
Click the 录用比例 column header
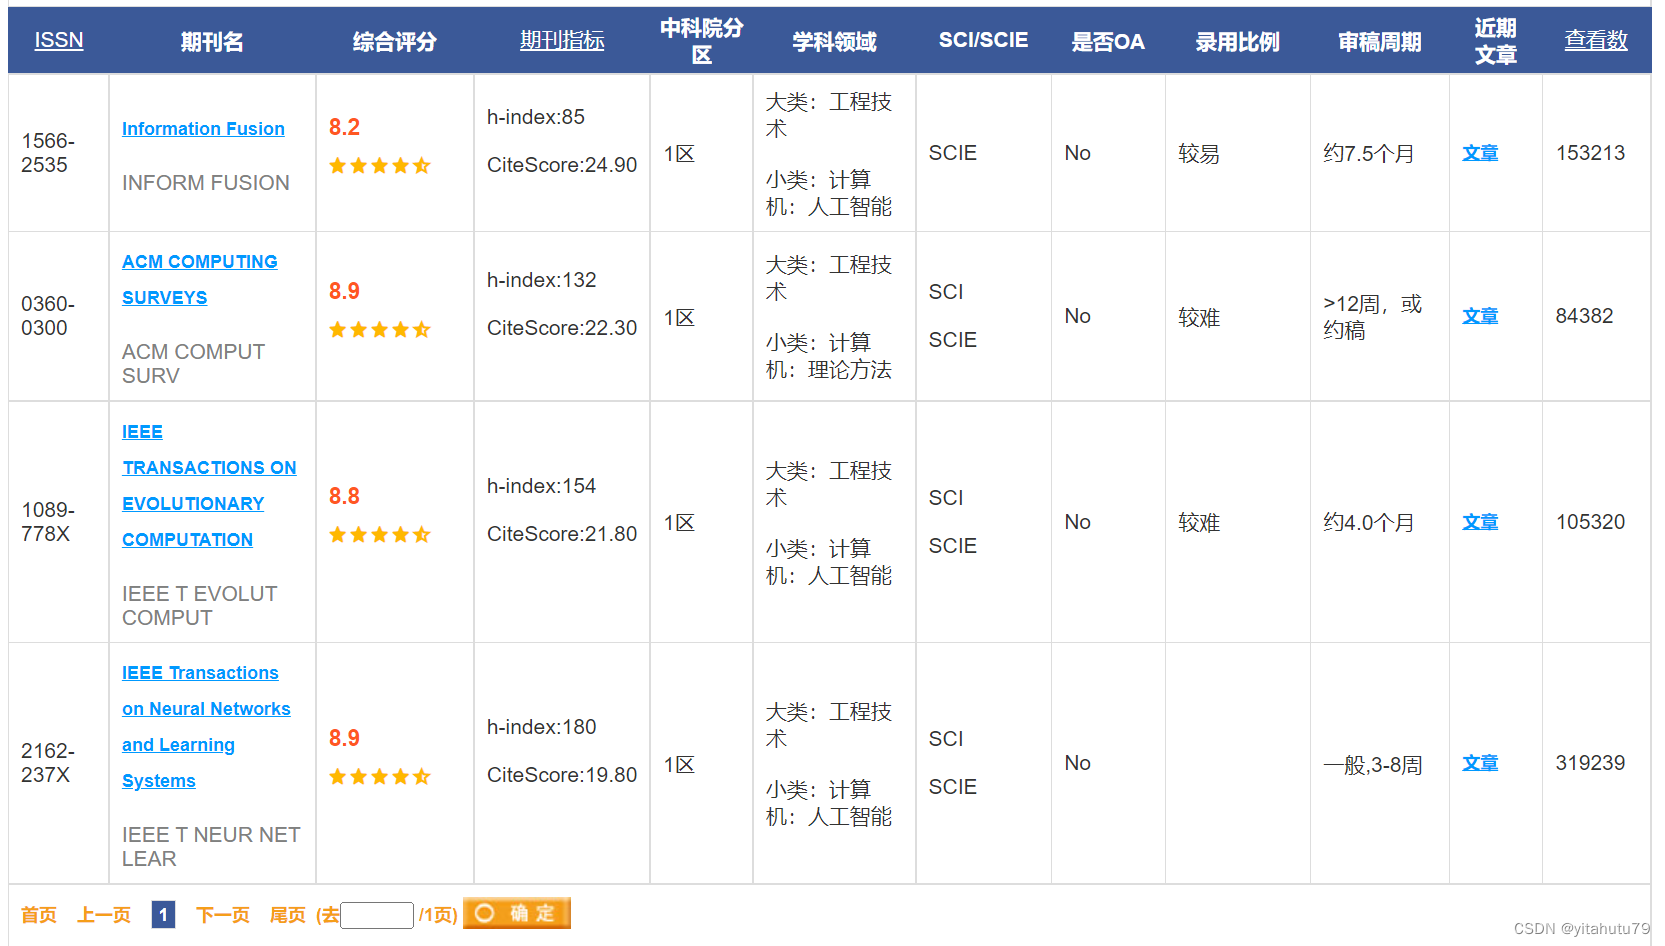1237,41
